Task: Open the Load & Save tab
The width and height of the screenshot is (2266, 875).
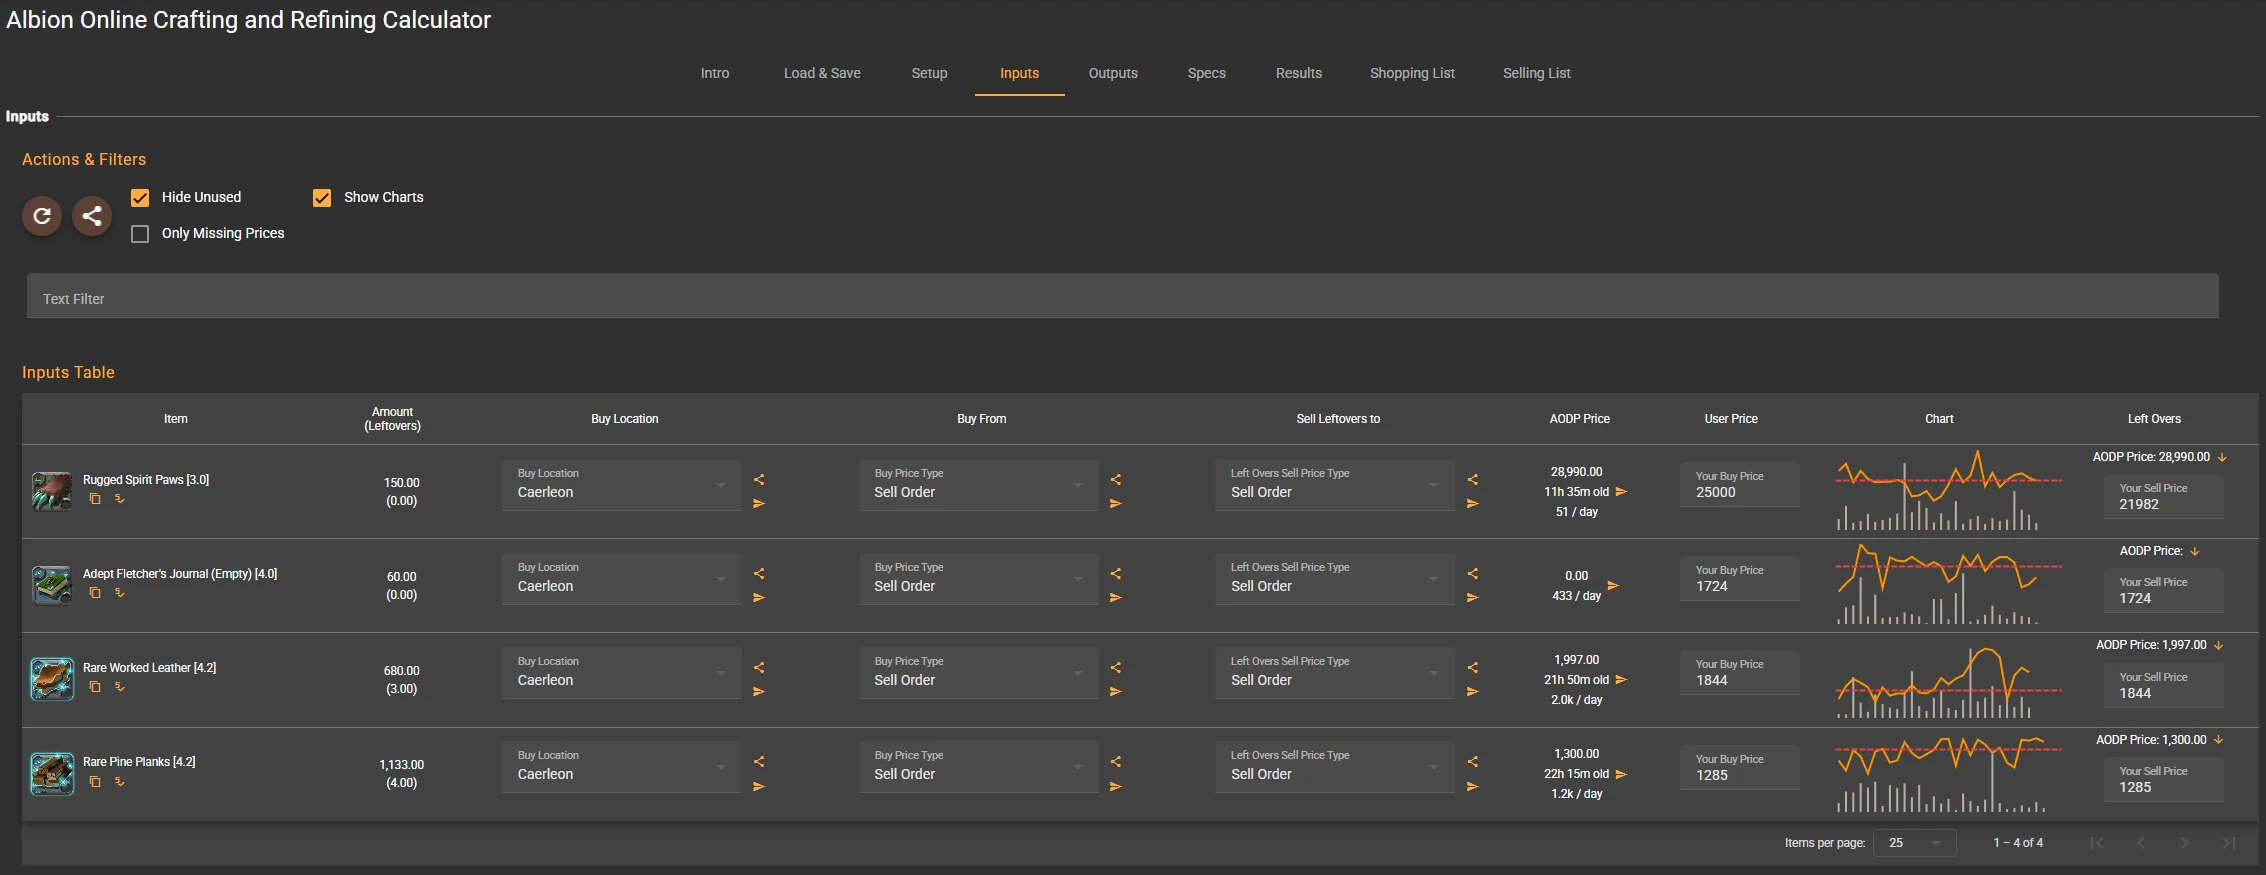Action: (822, 73)
